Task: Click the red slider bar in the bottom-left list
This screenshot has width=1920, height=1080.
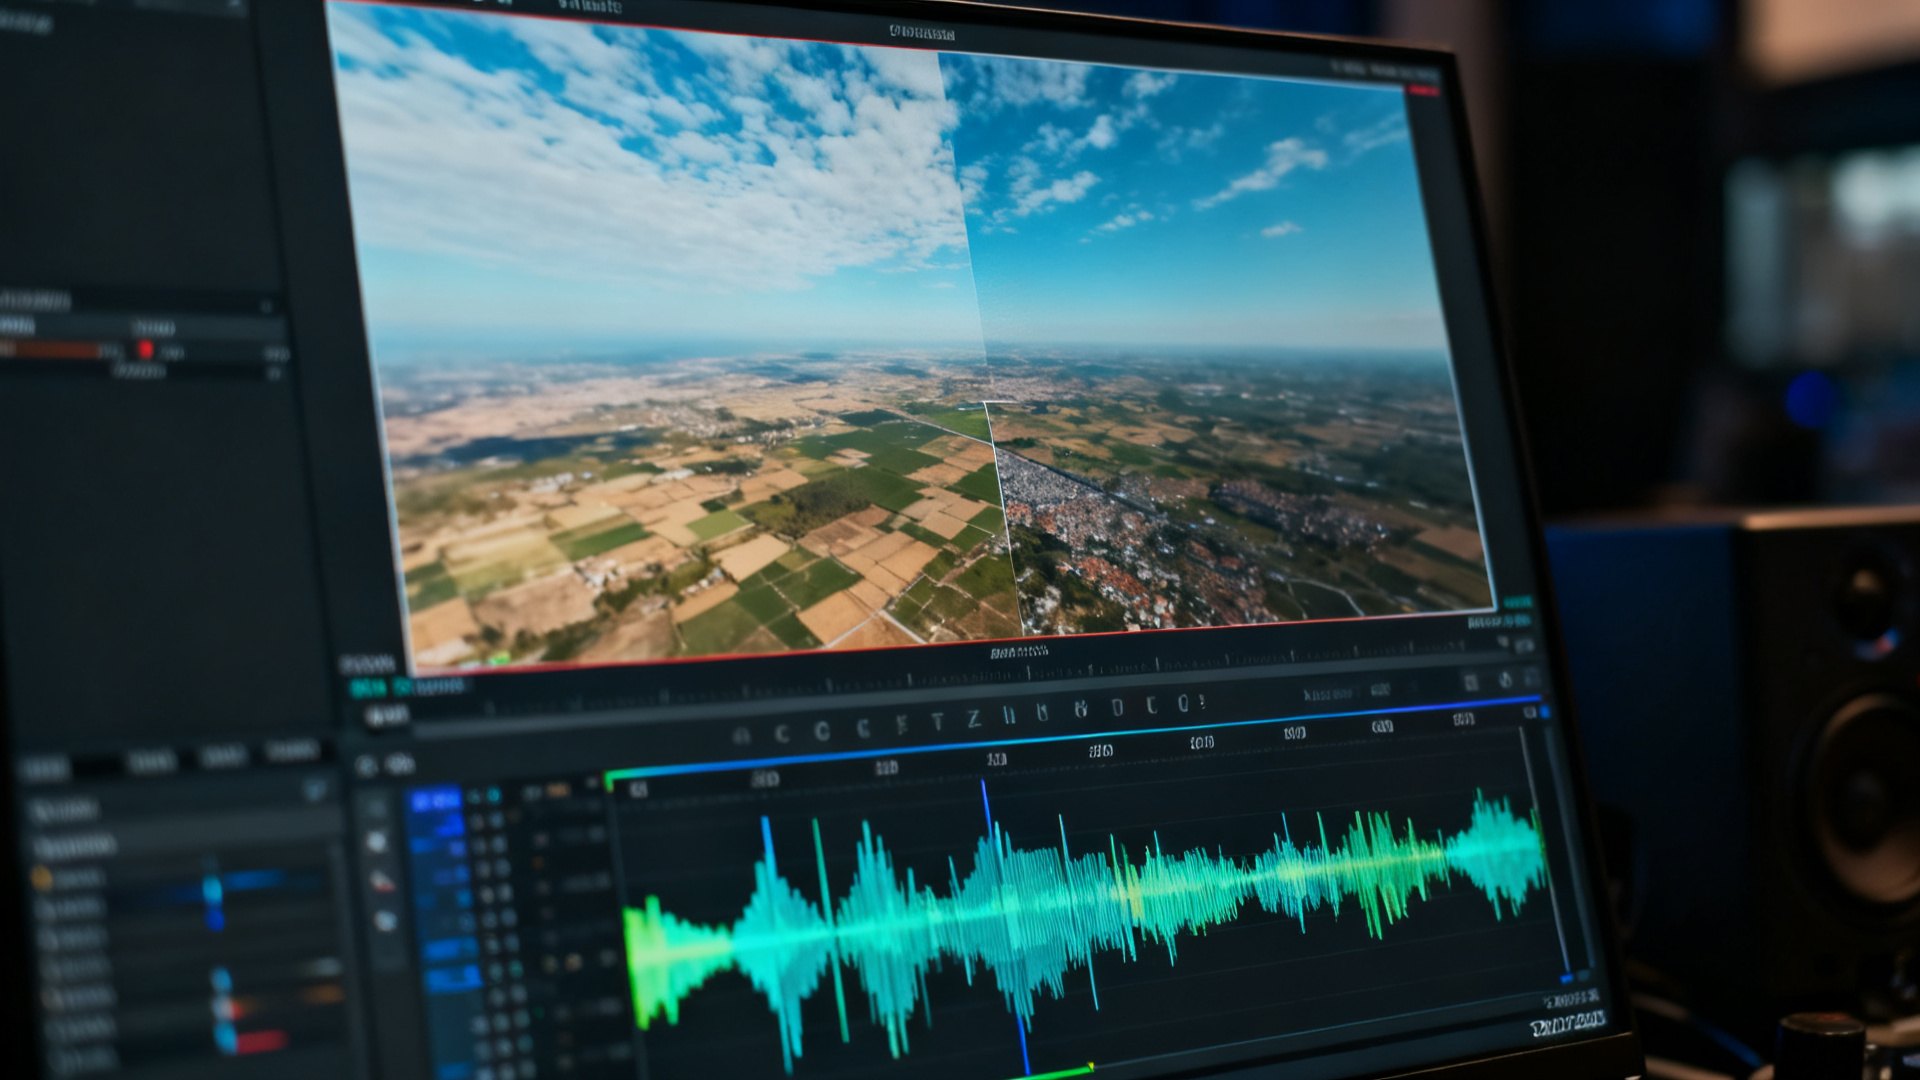Action: (260, 1042)
